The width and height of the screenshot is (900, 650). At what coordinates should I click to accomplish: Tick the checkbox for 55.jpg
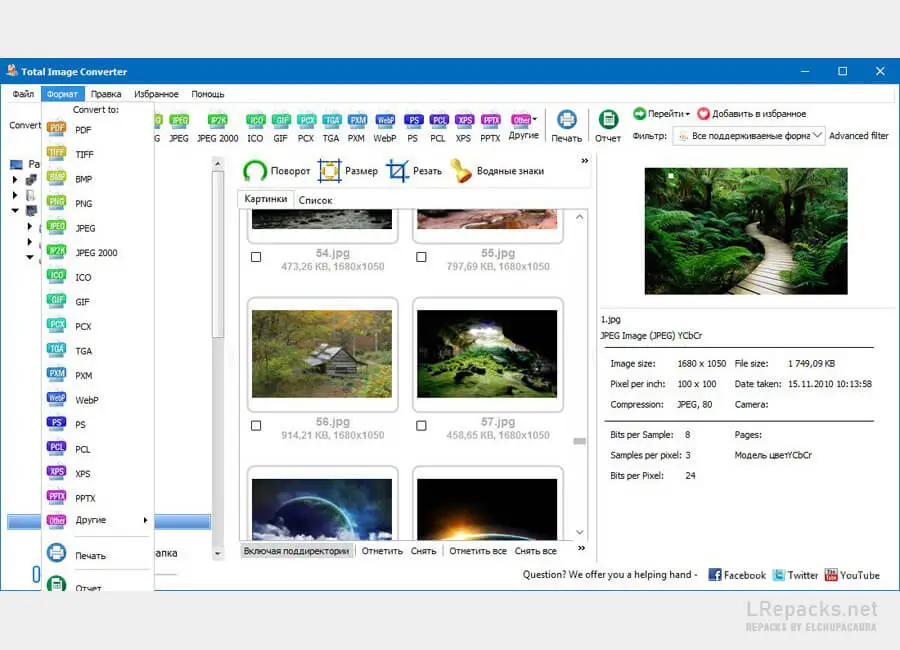421,257
